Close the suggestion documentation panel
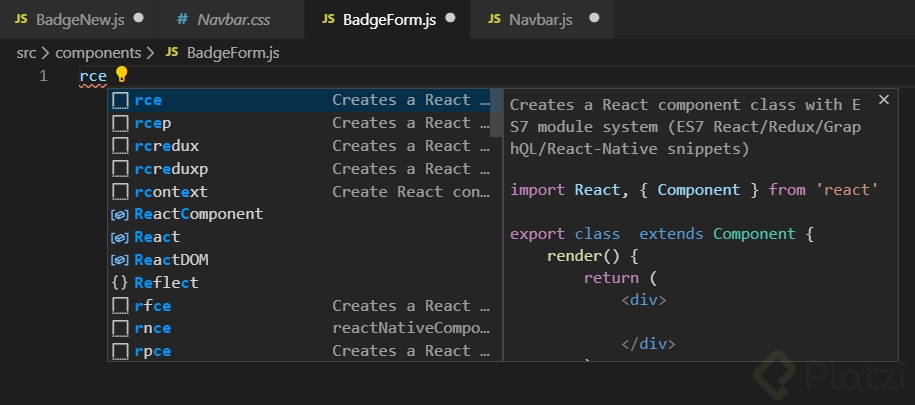Viewport: 915px width, 405px height. [883, 100]
